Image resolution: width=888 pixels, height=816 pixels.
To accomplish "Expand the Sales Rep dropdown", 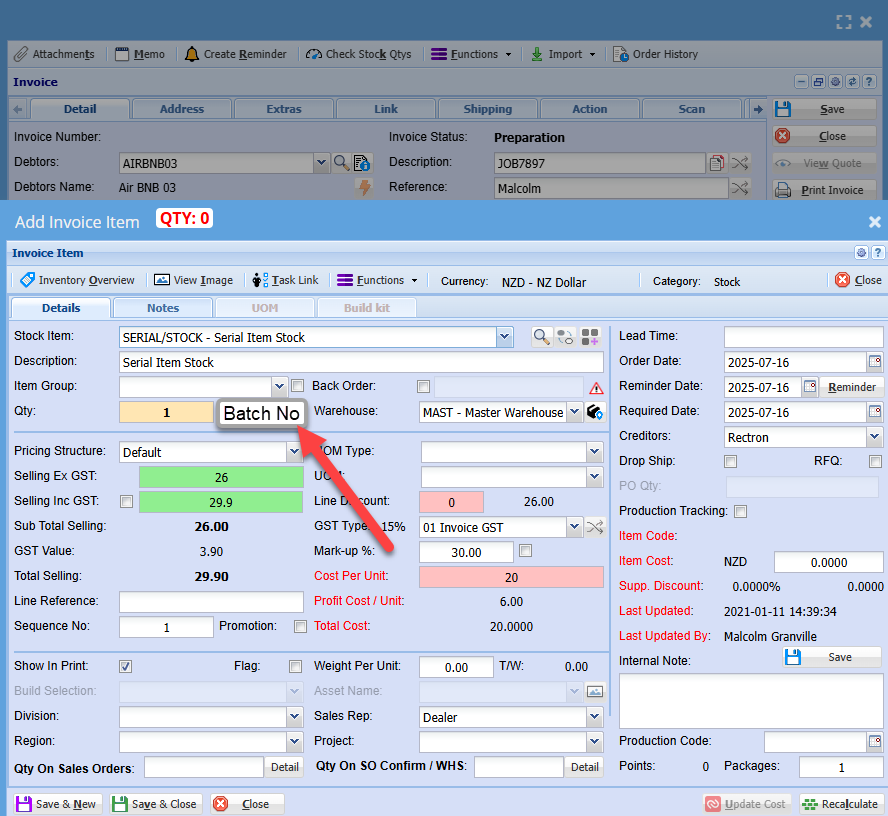I will pyautogui.click(x=594, y=717).
